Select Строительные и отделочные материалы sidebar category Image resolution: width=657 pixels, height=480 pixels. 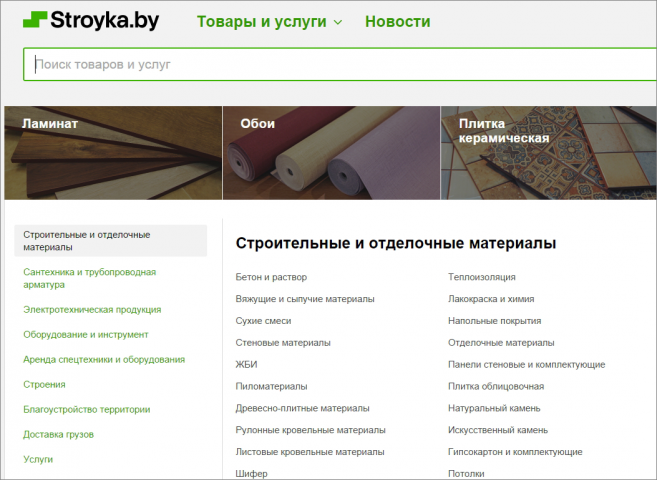coord(111,241)
